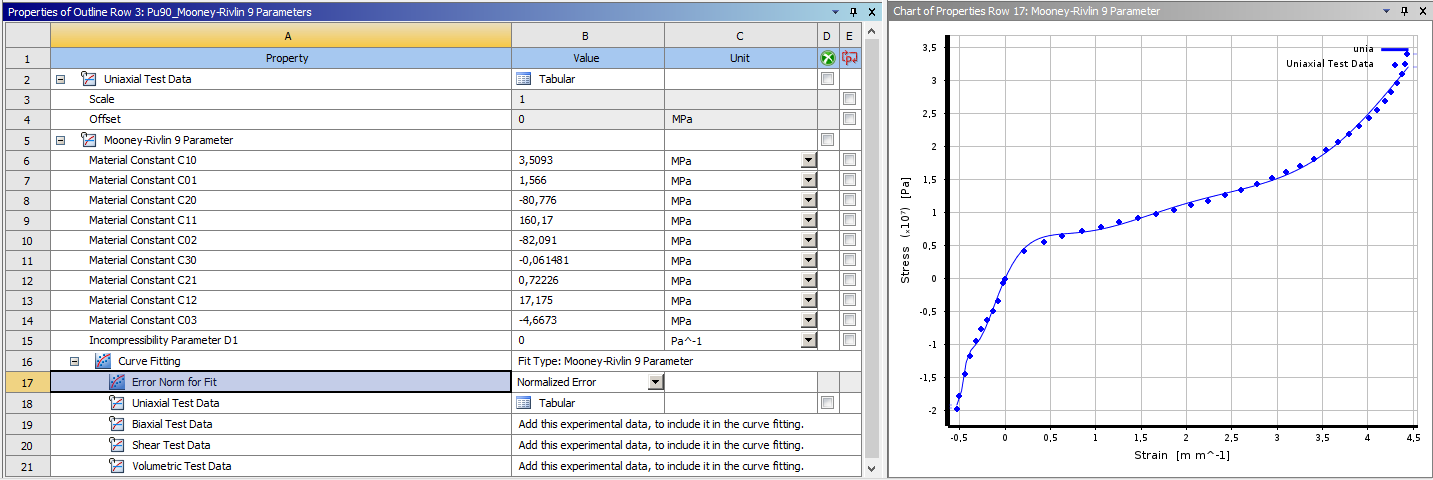1433x480 pixels.
Task: Open the unit dropdown for Material Constant C21
Action: [x=808, y=280]
